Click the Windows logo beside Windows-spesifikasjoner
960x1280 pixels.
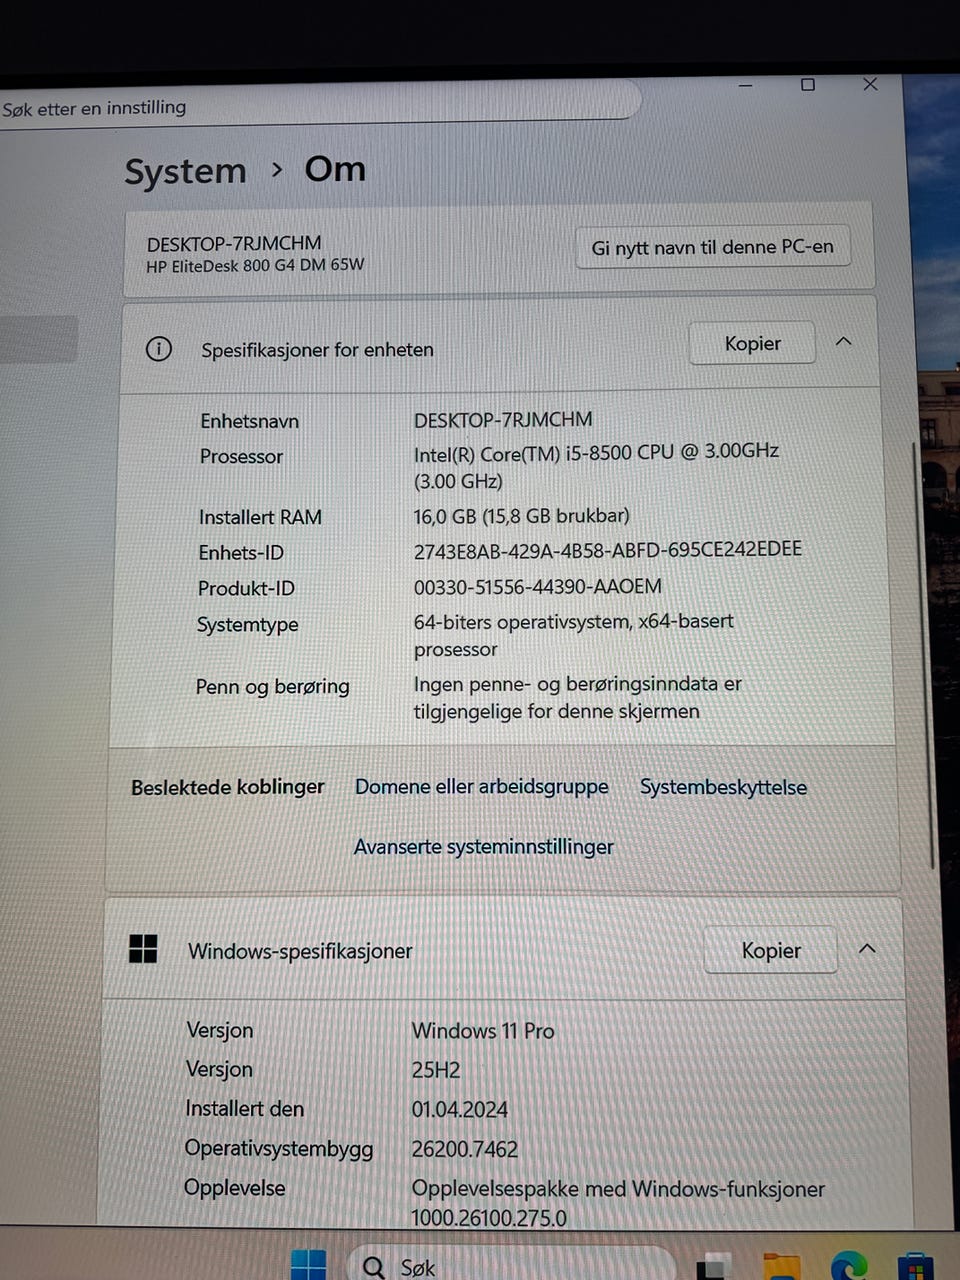(x=143, y=949)
